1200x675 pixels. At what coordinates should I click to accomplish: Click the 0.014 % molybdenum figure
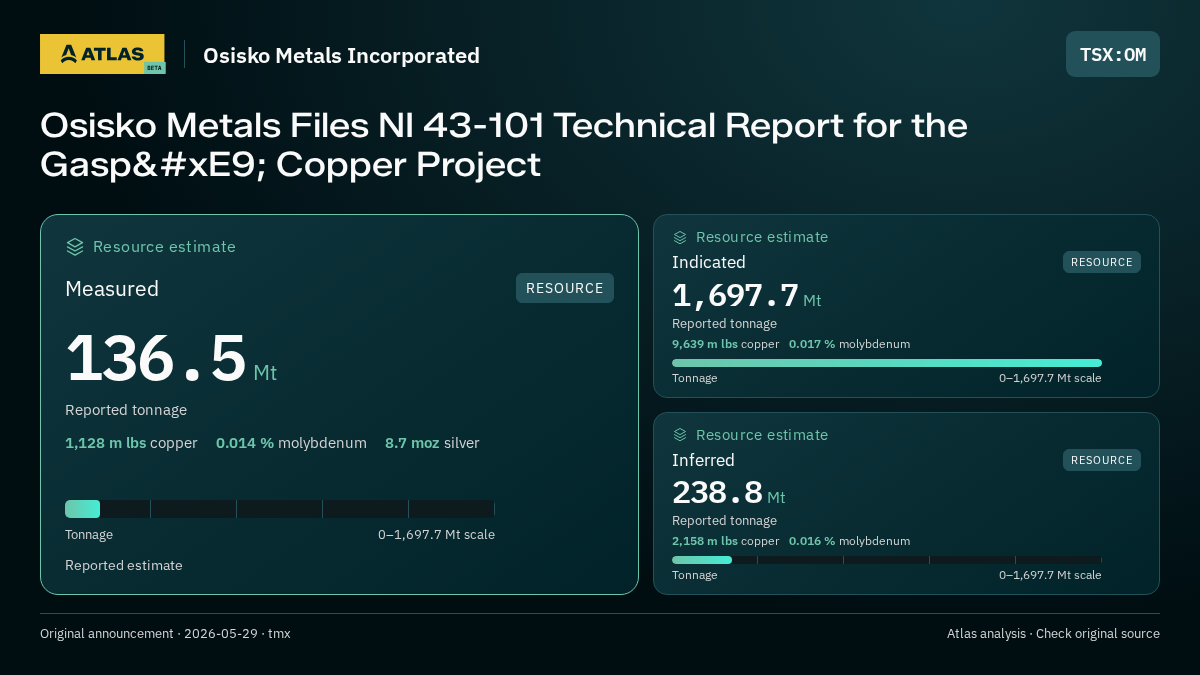pyautogui.click(x=291, y=443)
